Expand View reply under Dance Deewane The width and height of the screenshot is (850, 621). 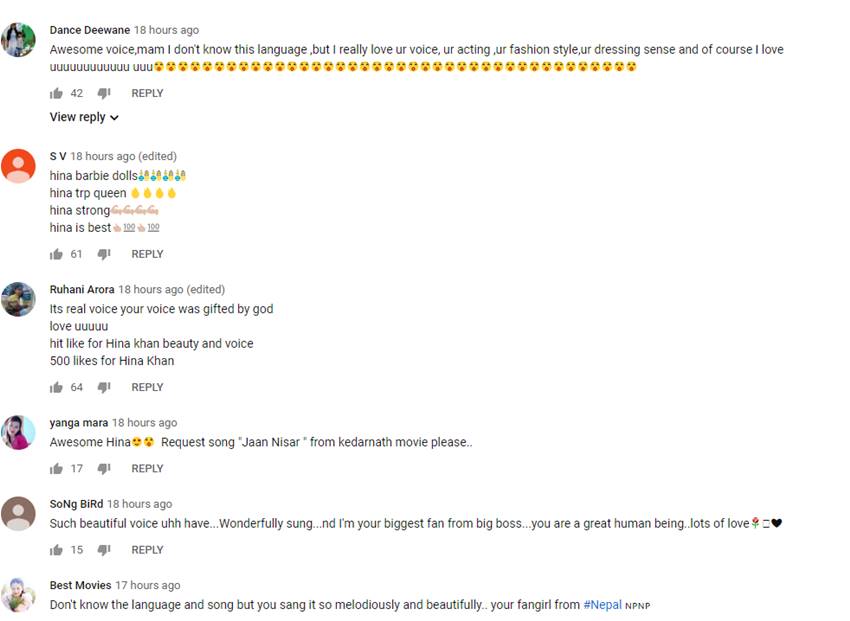coord(84,117)
